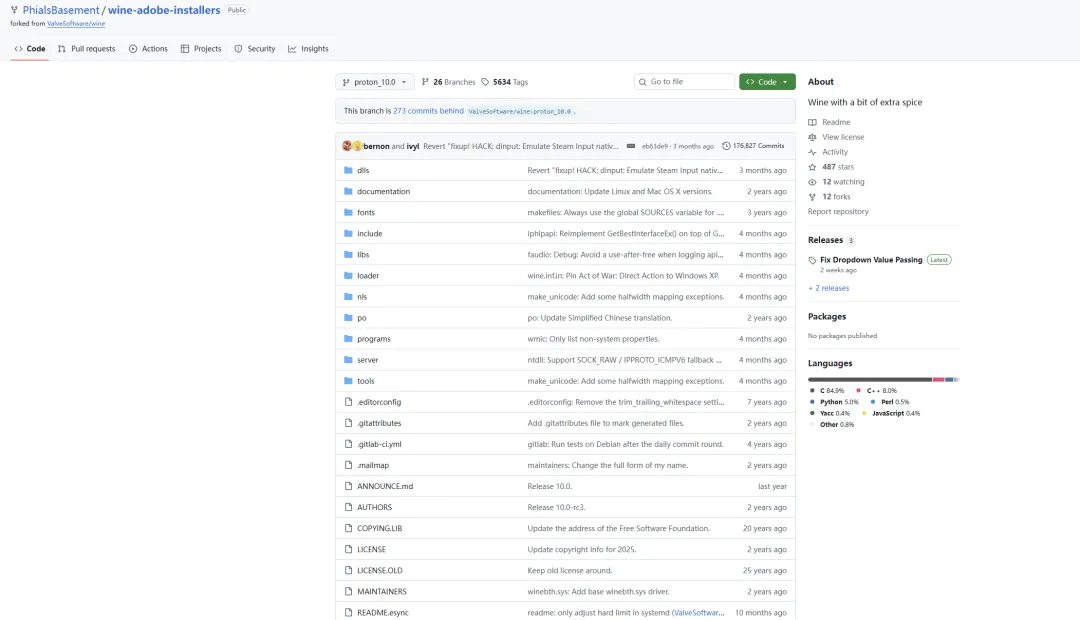
Task: Click the server folder icon
Action: [x=348, y=360]
